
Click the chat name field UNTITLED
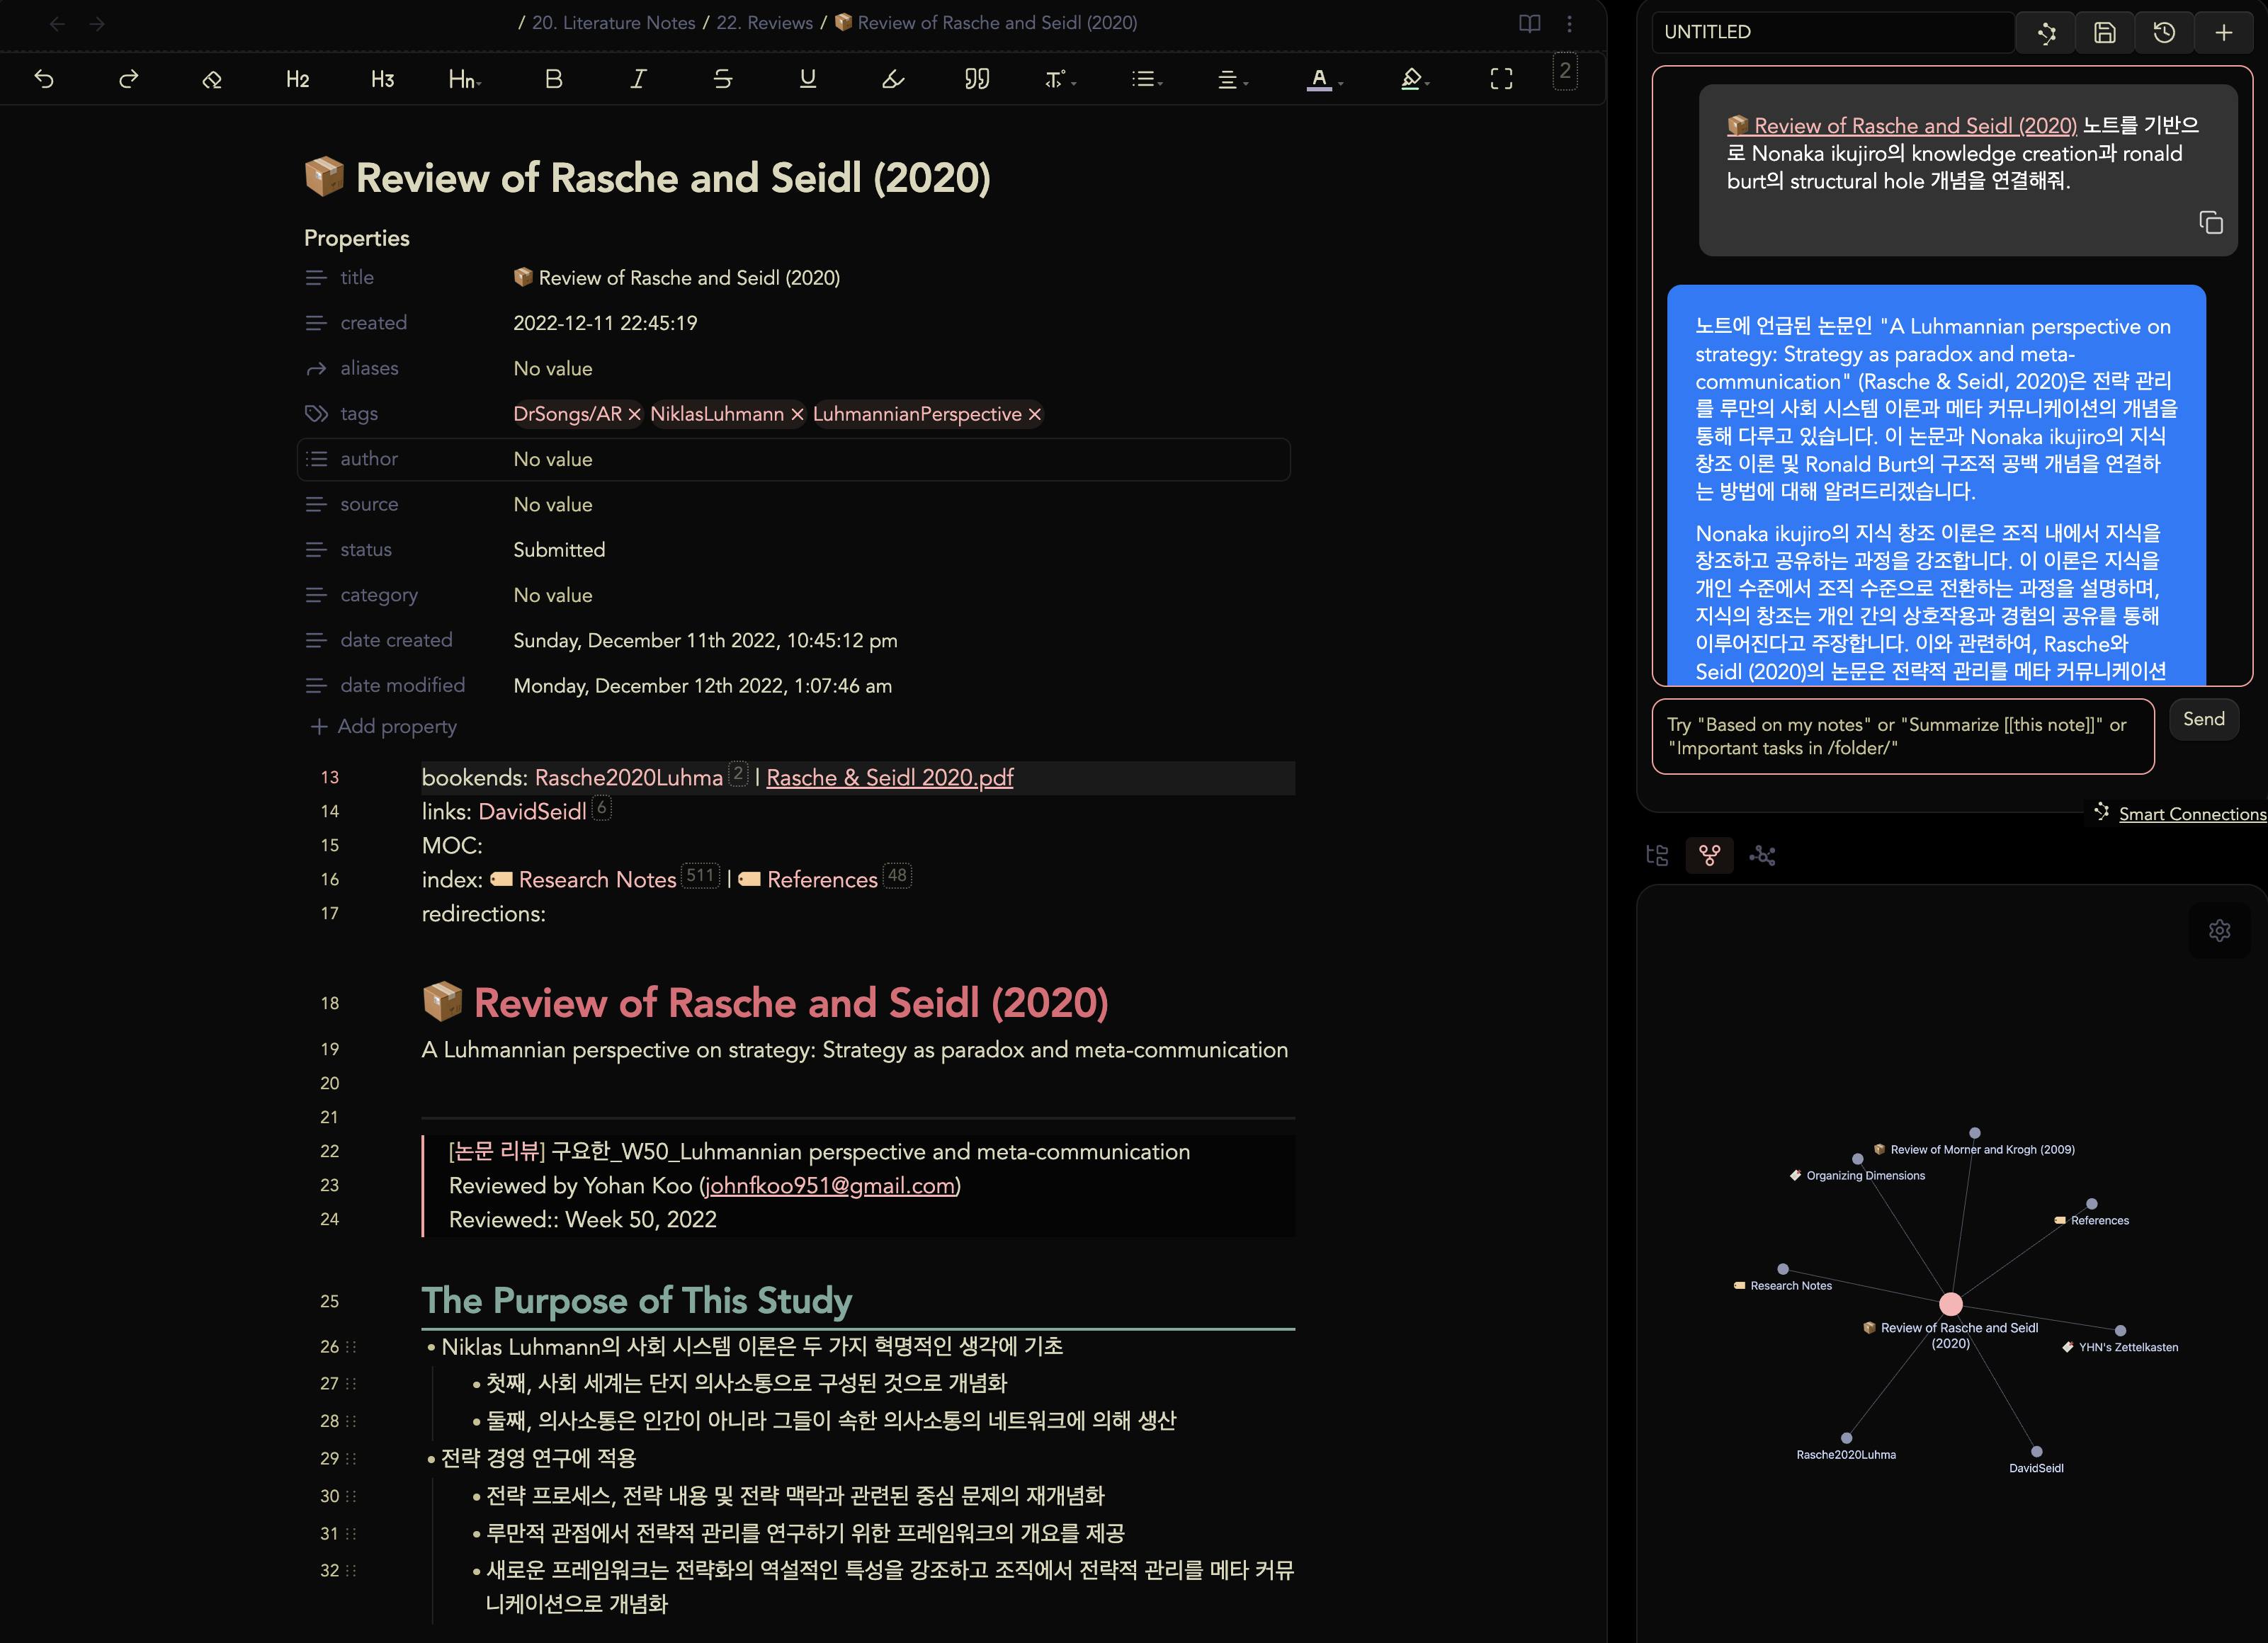coord(1832,32)
